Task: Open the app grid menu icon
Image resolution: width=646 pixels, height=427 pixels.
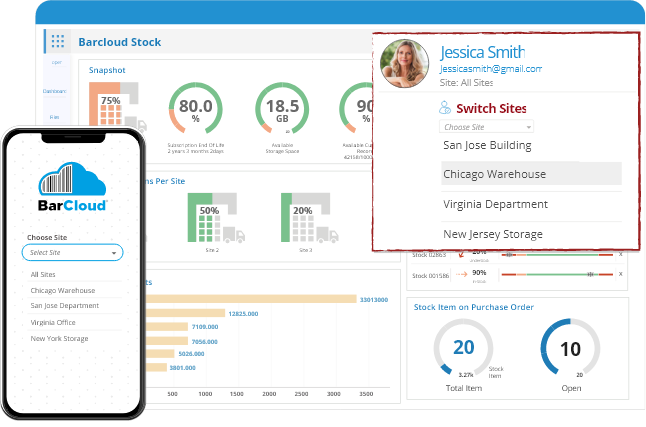Action: [58, 41]
